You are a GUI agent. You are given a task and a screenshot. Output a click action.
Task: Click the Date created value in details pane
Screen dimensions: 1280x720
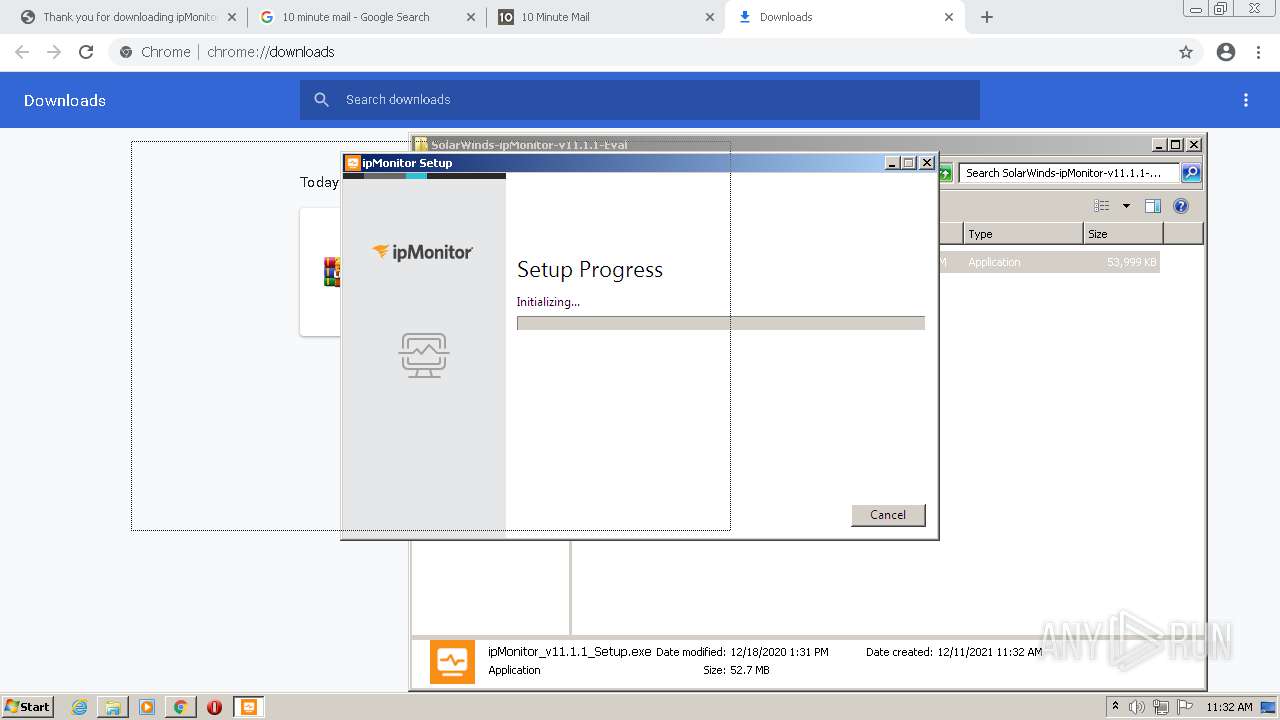click(989, 652)
